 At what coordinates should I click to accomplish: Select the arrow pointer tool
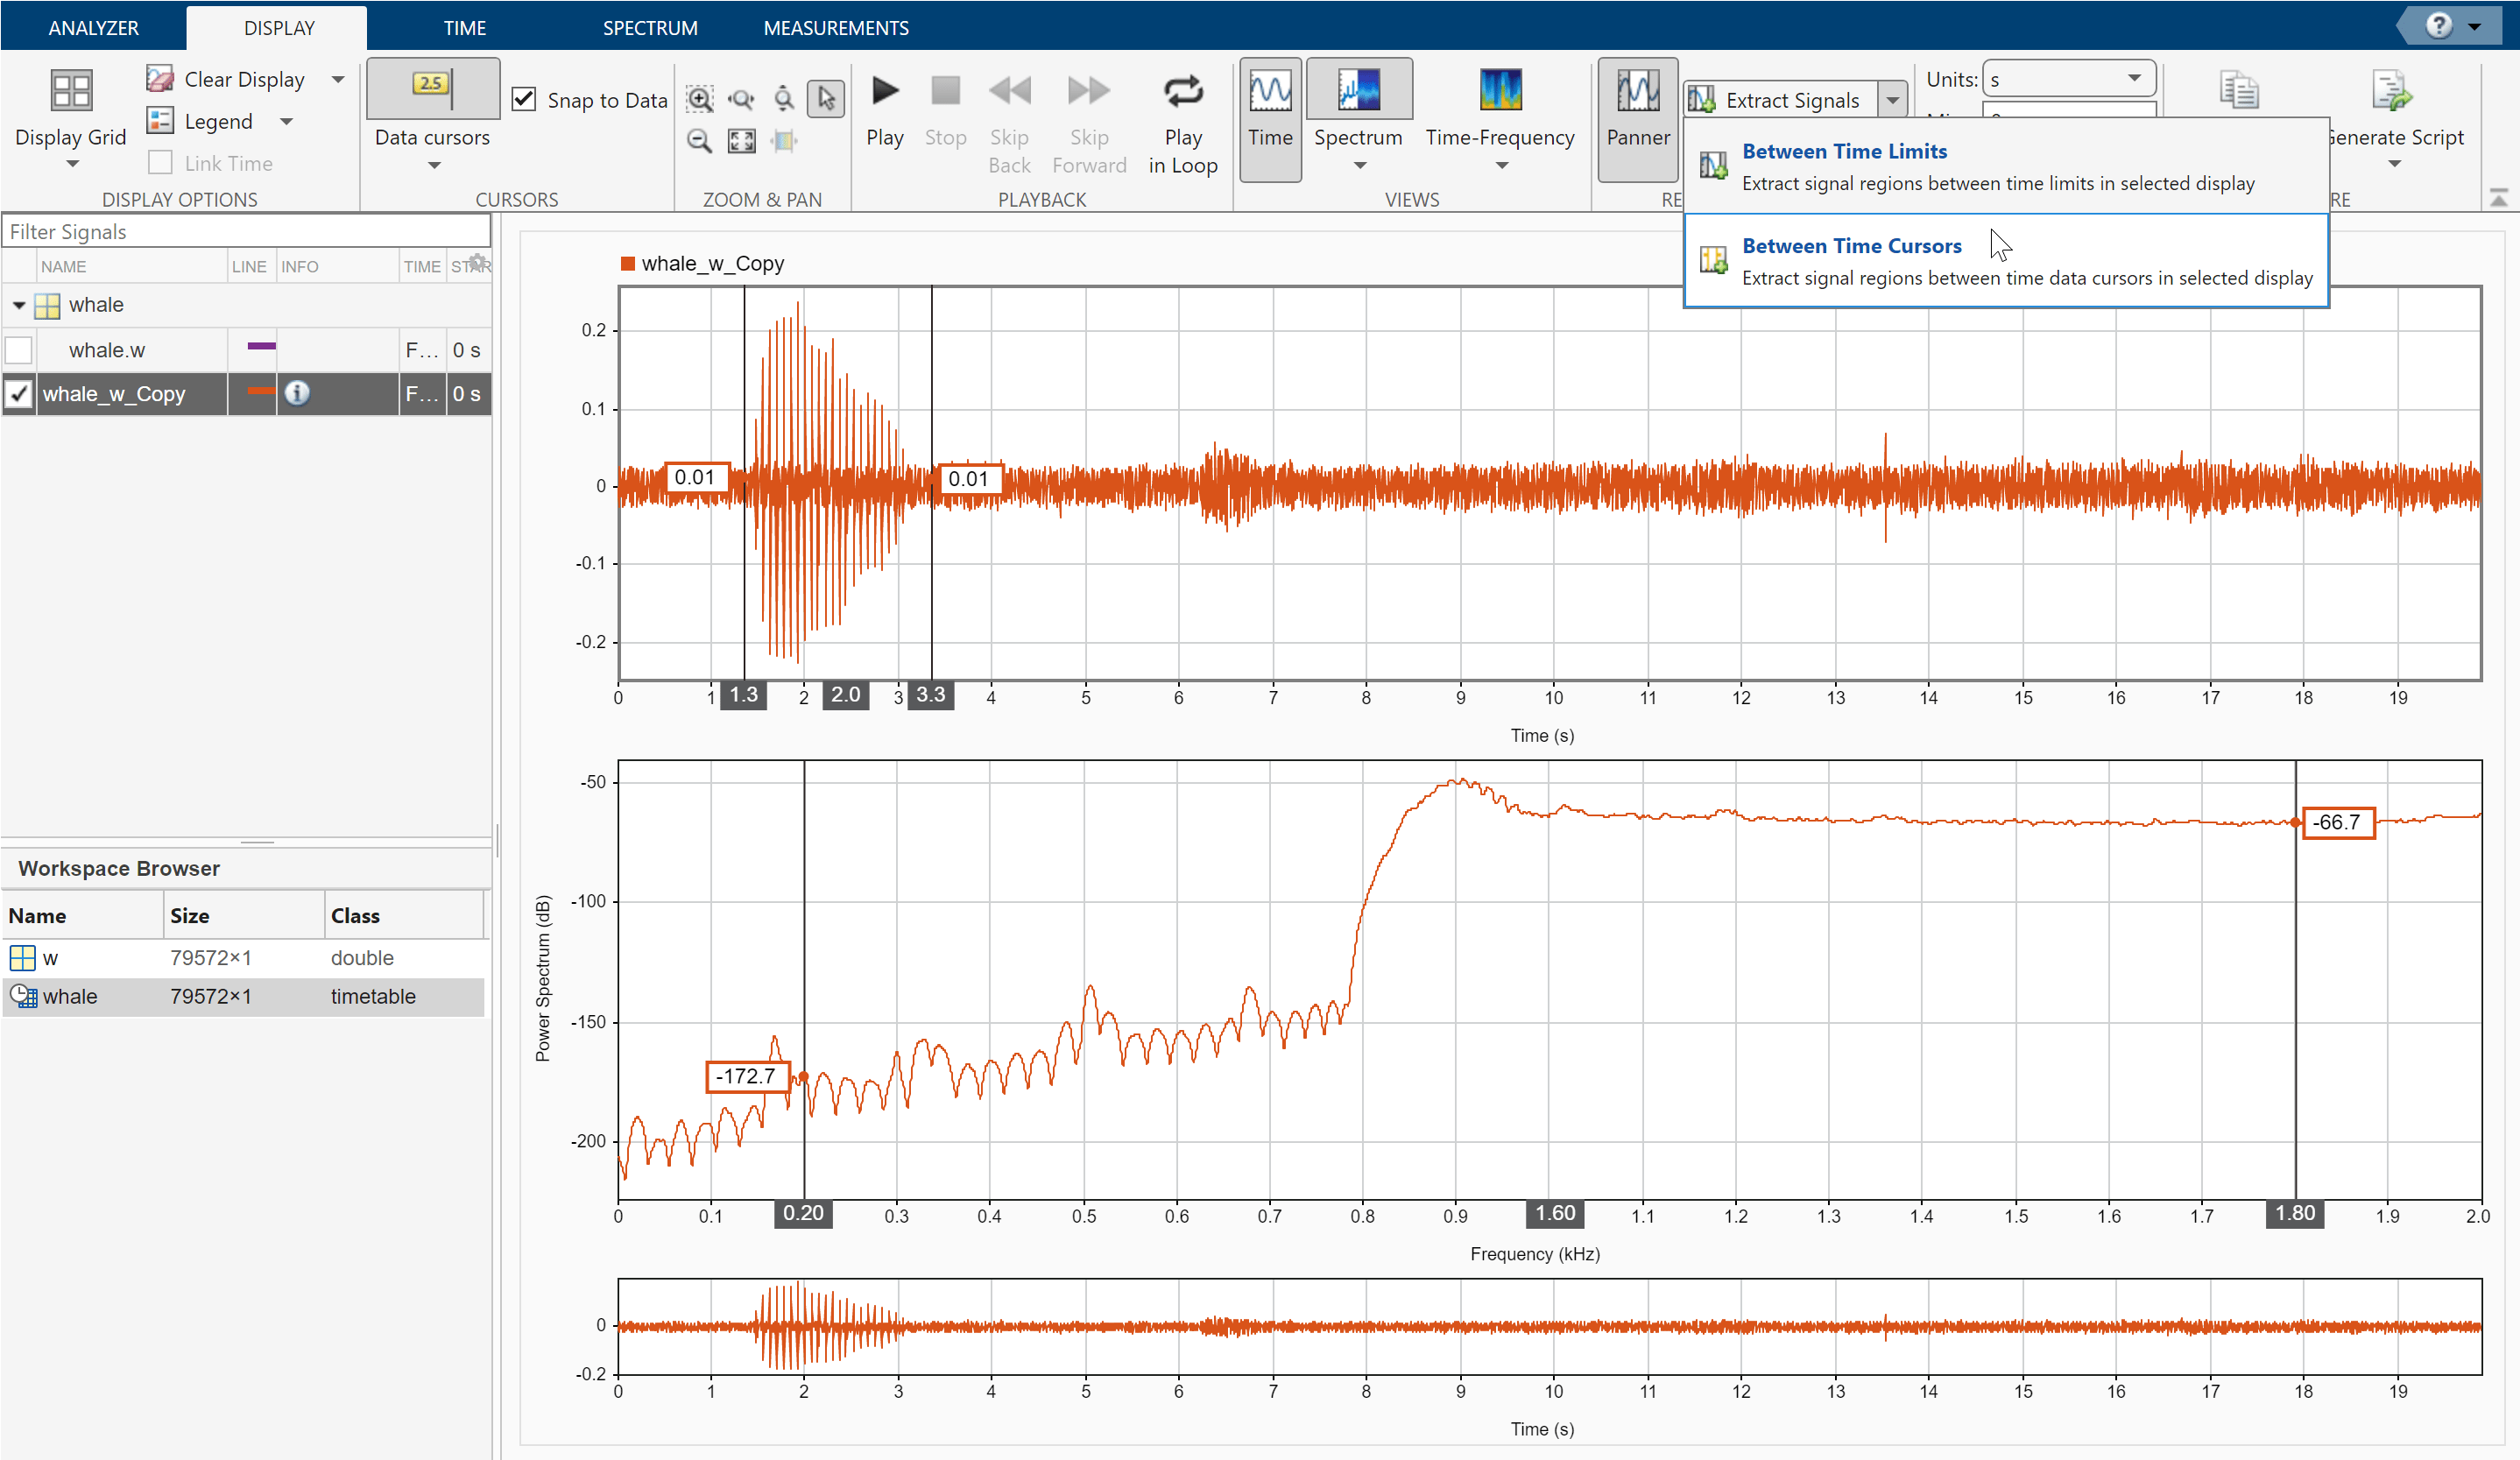click(825, 99)
